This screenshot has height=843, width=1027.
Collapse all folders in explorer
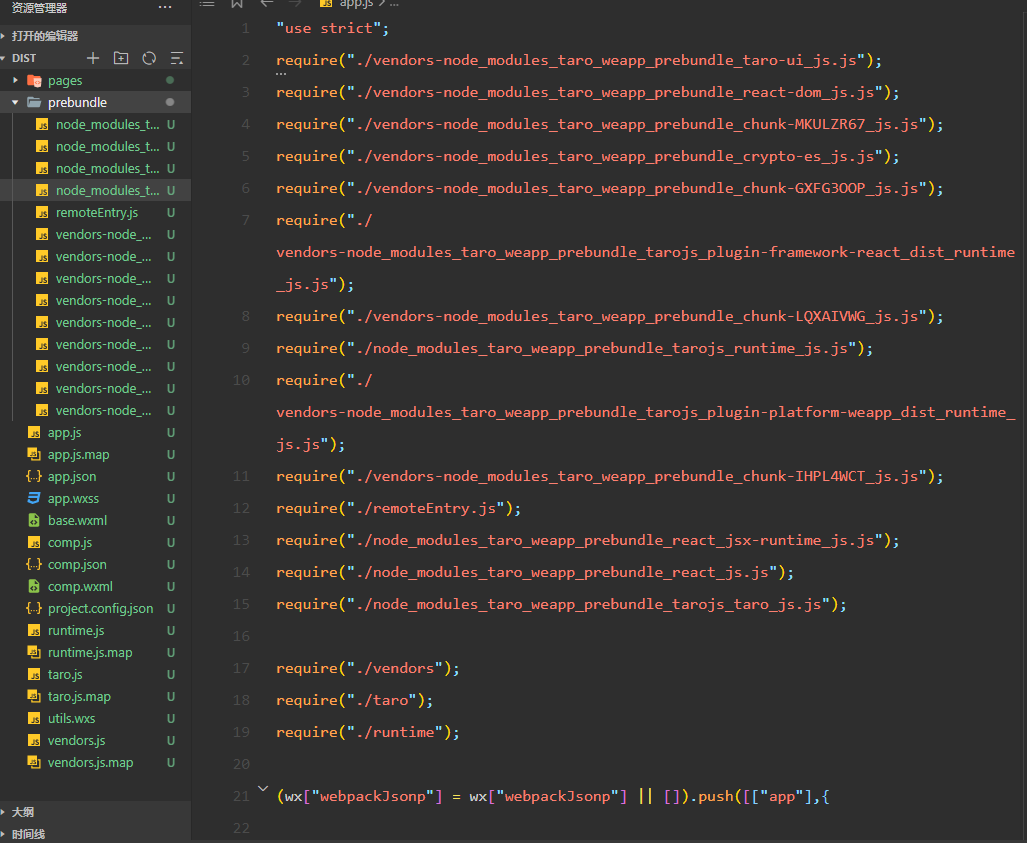(177, 58)
